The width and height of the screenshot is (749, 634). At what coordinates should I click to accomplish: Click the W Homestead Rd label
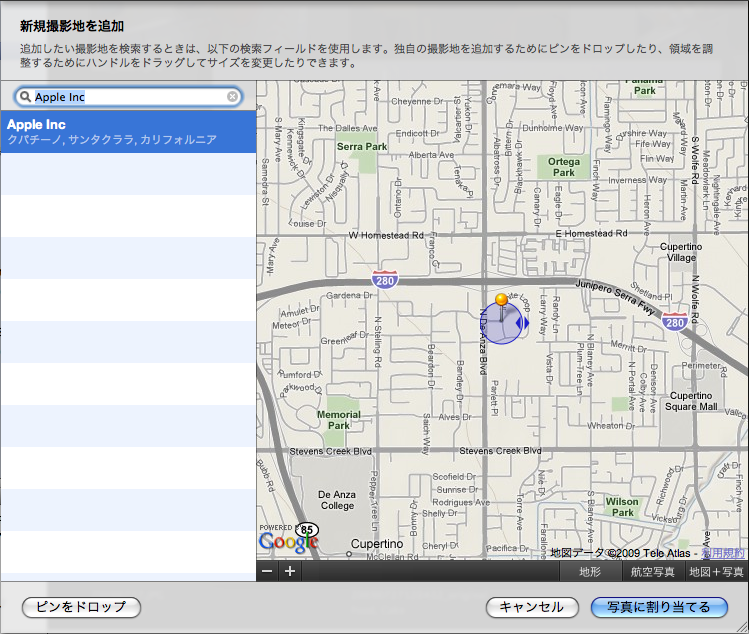[386, 235]
